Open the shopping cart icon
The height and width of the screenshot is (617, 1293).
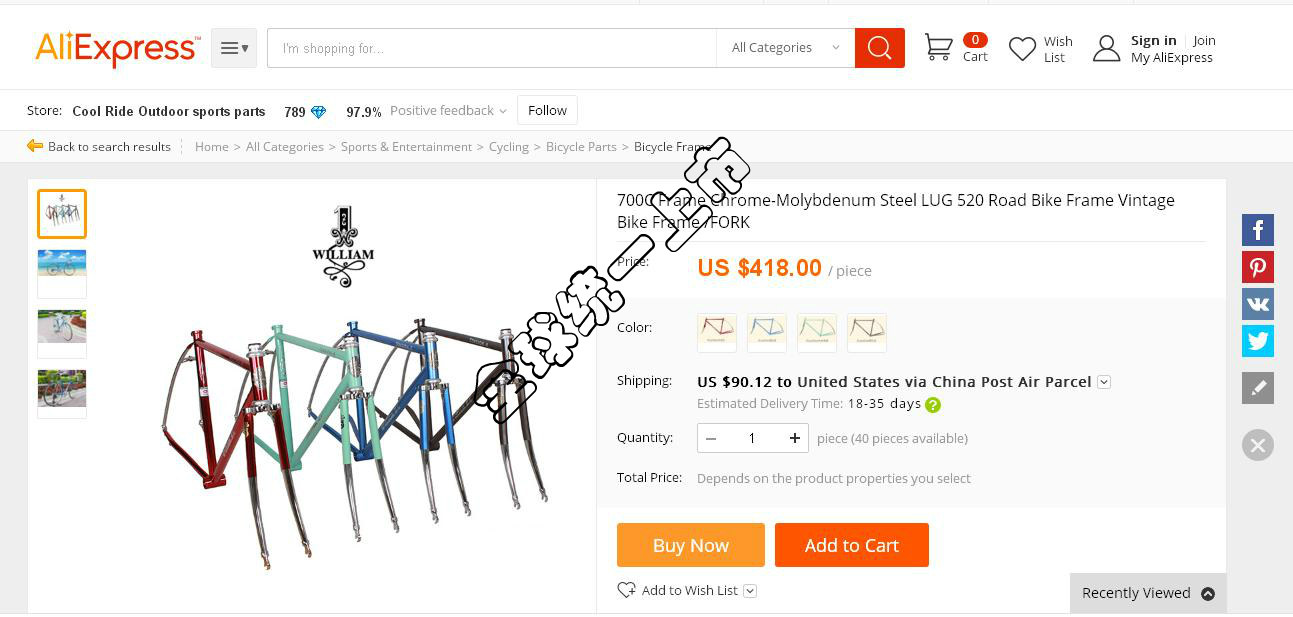tap(938, 48)
